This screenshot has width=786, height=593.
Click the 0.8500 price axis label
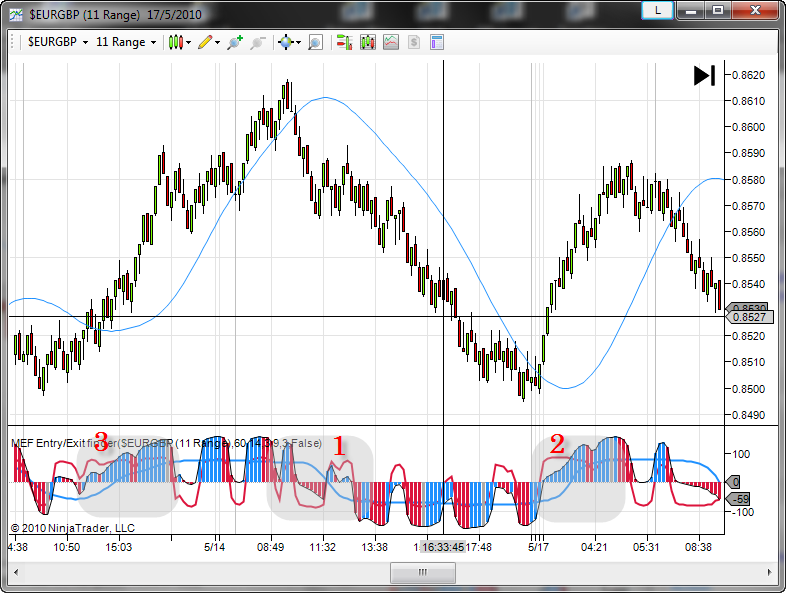point(748,389)
